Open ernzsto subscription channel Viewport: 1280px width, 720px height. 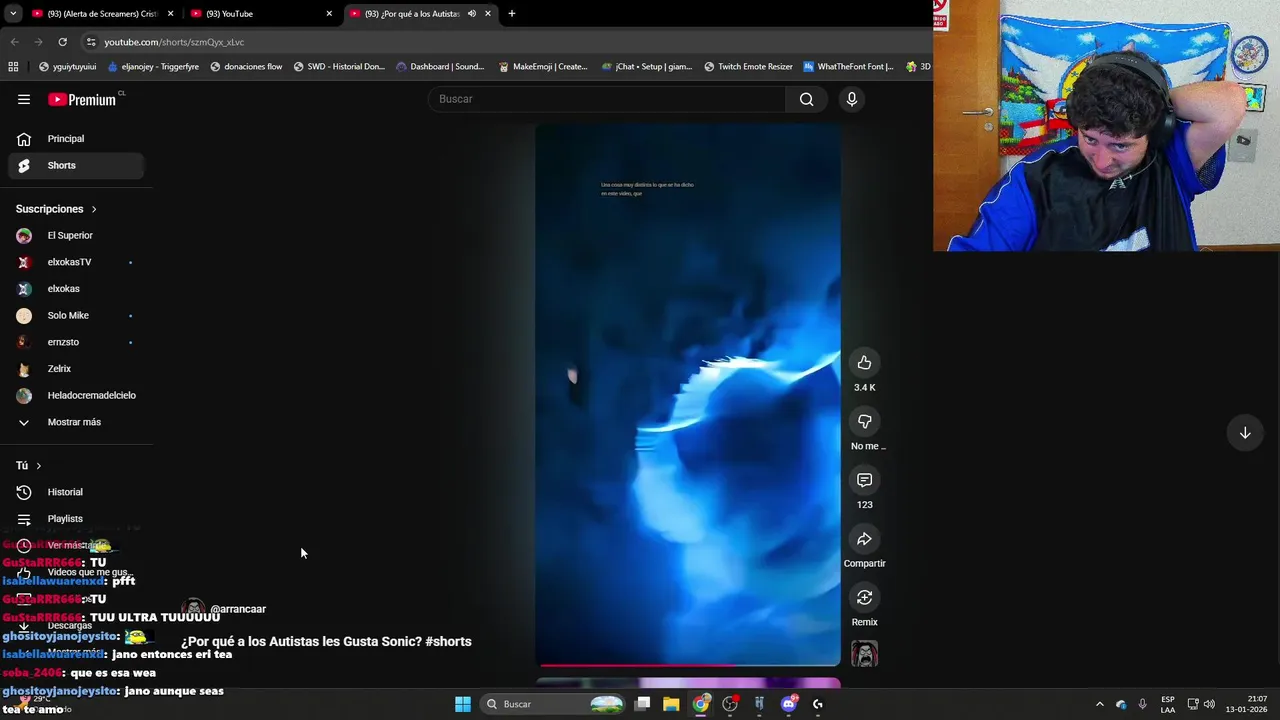click(x=76, y=342)
